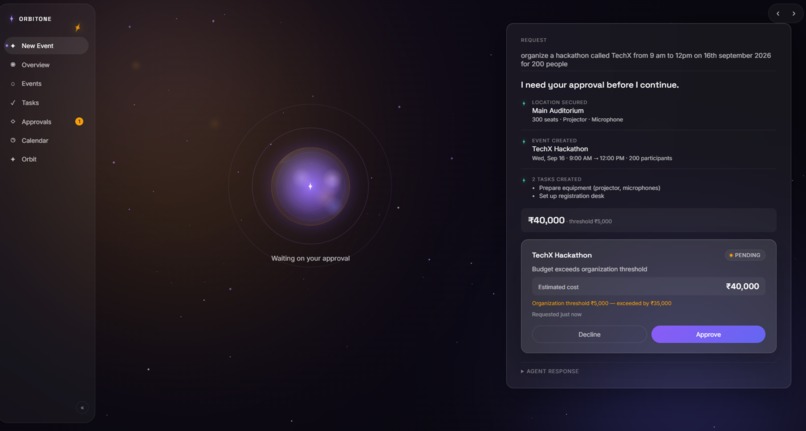Click the glowing purple orb
This screenshot has width=806, height=431.
310,186
